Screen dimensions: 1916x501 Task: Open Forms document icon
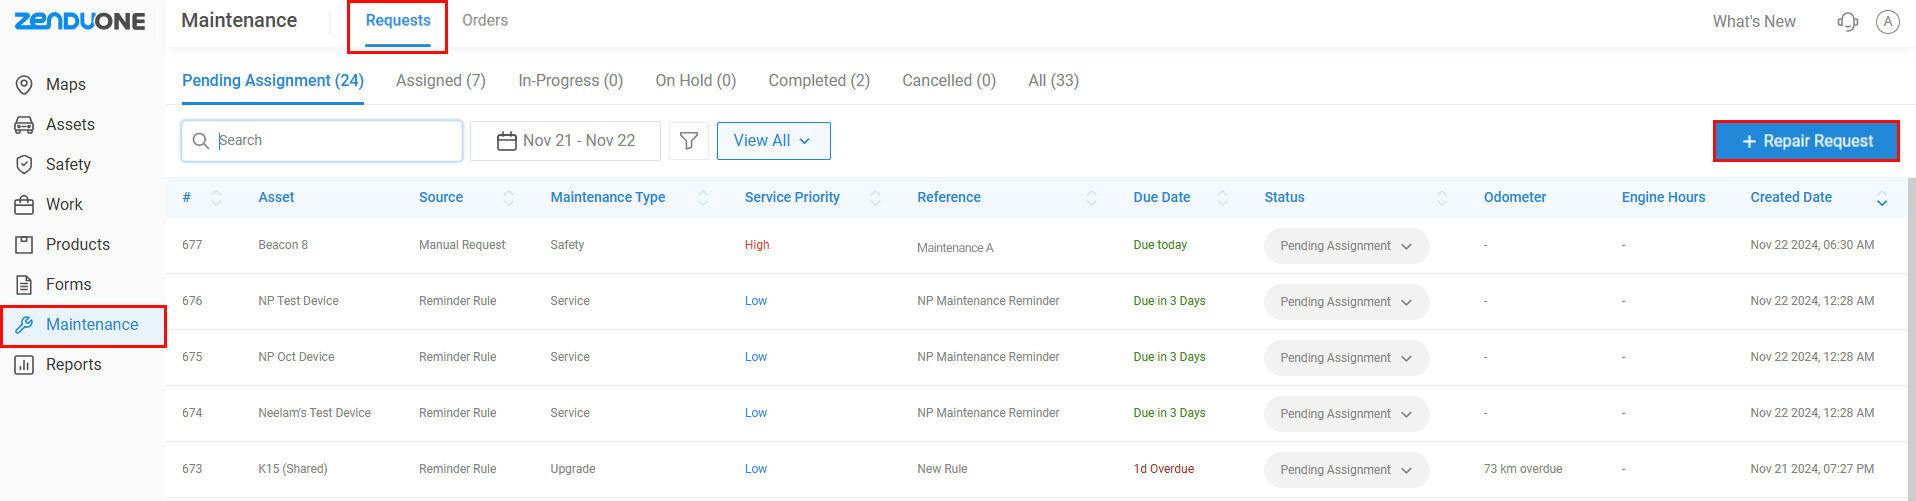[x=24, y=285]
